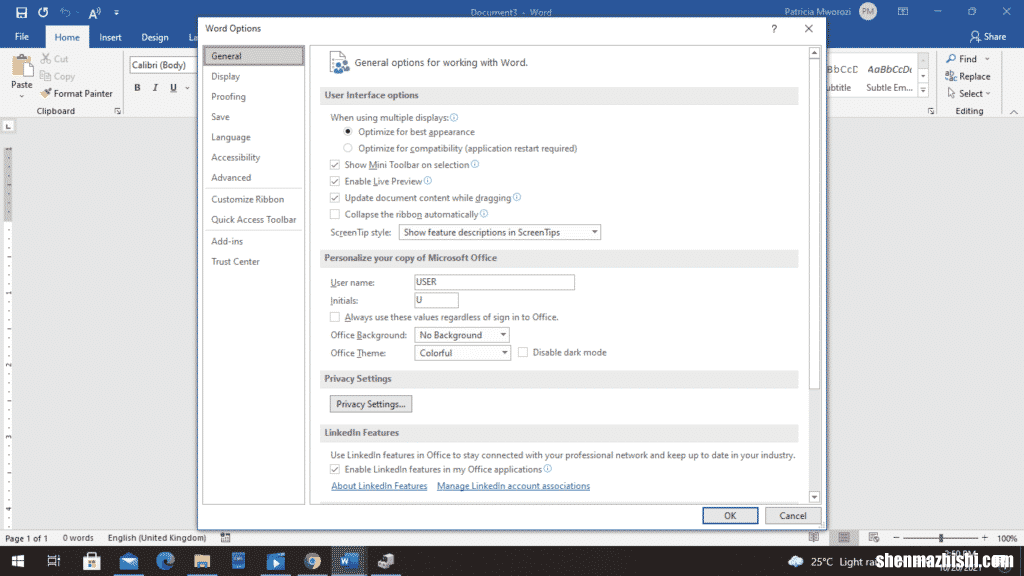The height and width of the screenshot is (576, 1024).
Task: Click the Find magnifier in Editing group
Action: (951, 59)
